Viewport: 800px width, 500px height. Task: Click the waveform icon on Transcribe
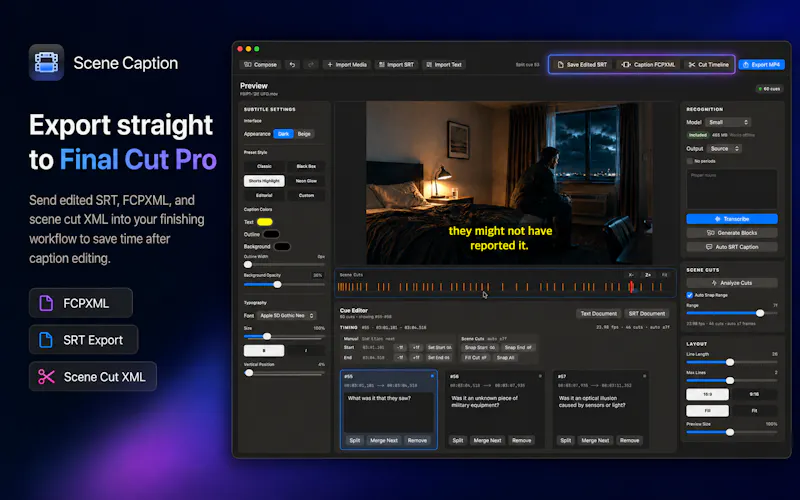click(x=718, y=219)
